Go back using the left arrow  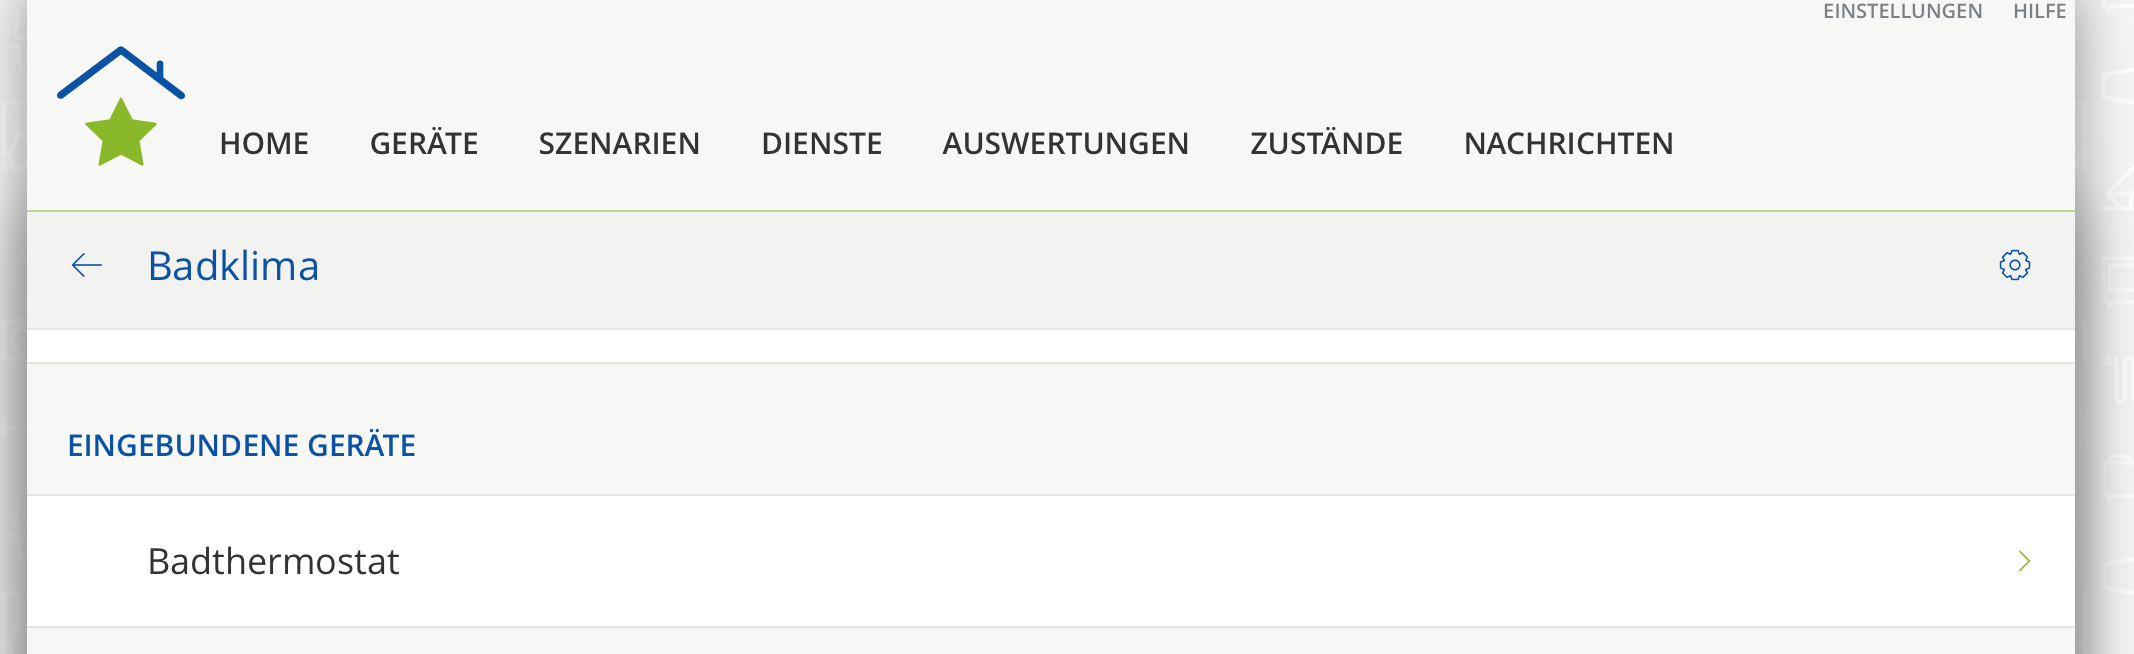tap(87, 266)
